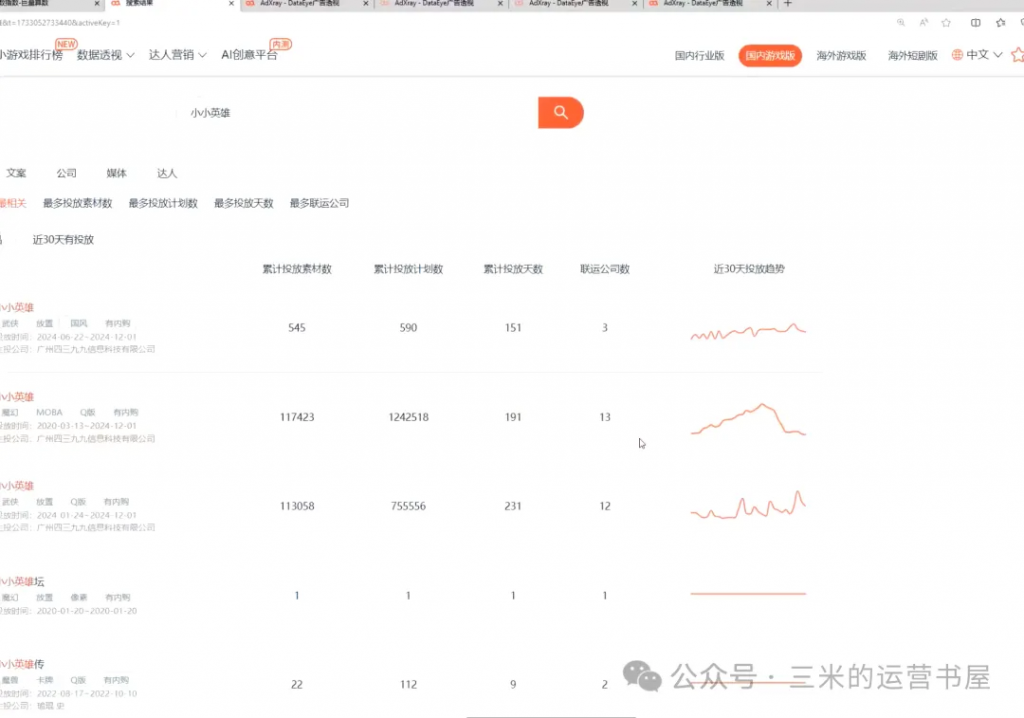Expand the 数据透视 dropdown menu
1024x718 pixels.
click(105, 55)
